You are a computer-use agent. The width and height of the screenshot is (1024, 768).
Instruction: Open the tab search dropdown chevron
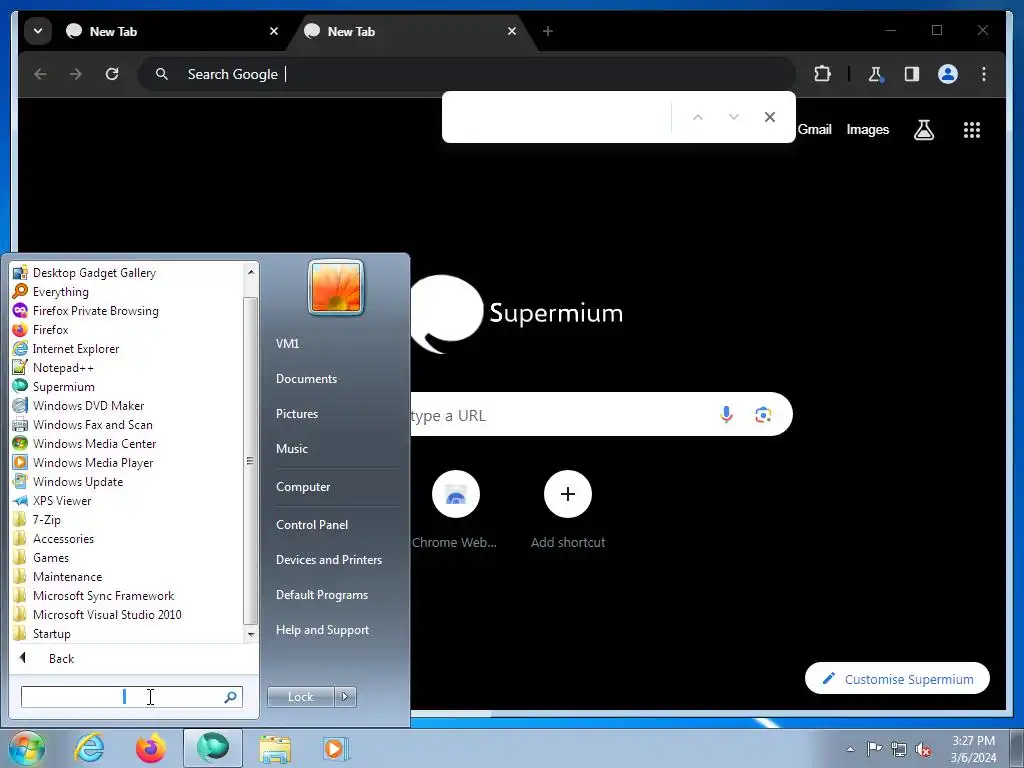coord(38,31)
